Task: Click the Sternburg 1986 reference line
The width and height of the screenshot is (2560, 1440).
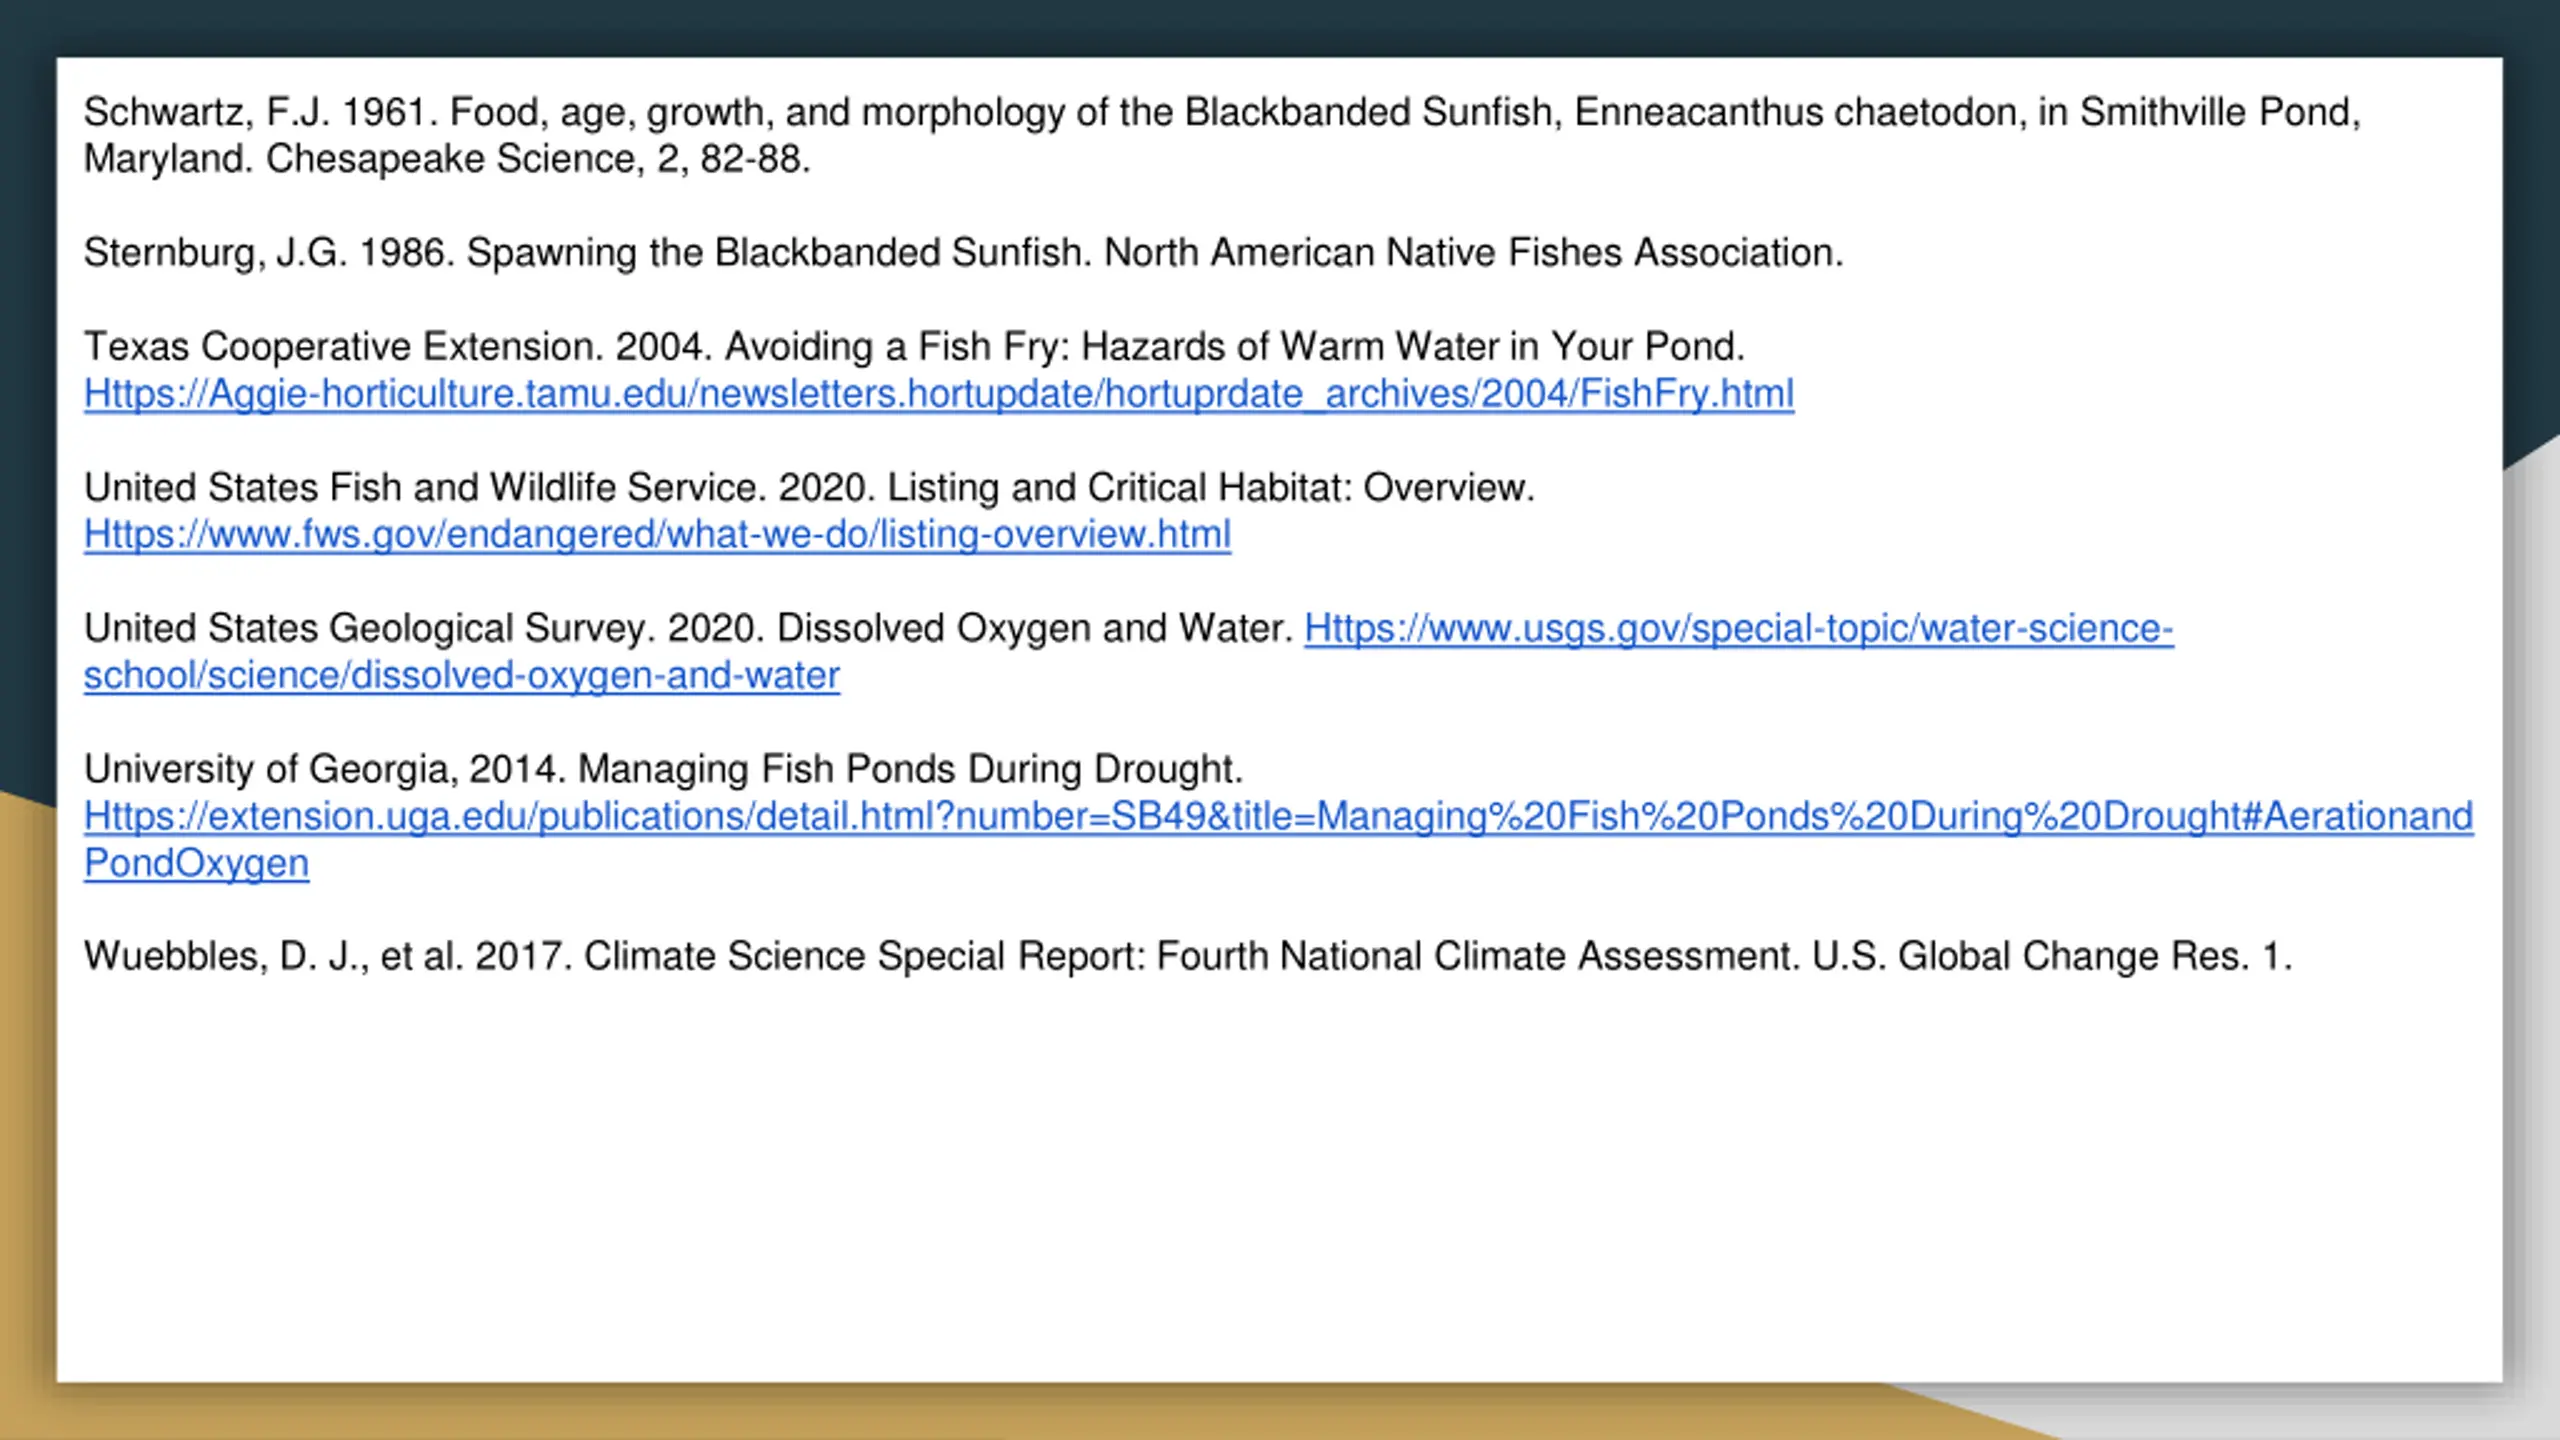Action: pos(963,253)
